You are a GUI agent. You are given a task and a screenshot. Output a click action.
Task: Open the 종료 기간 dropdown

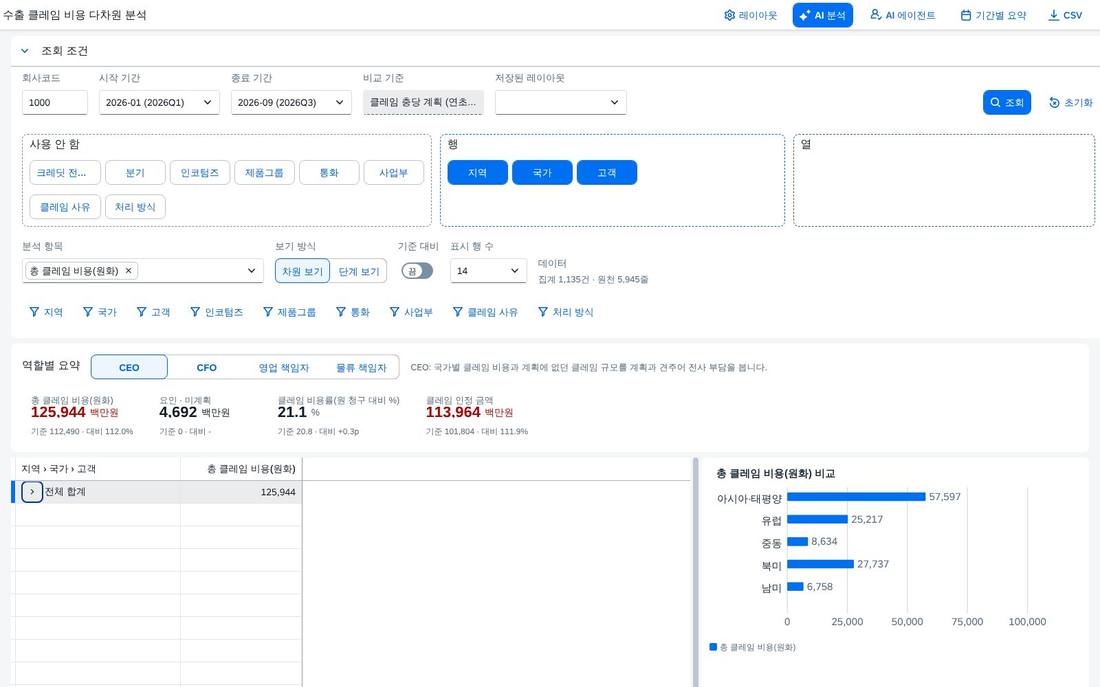(291, 102)
